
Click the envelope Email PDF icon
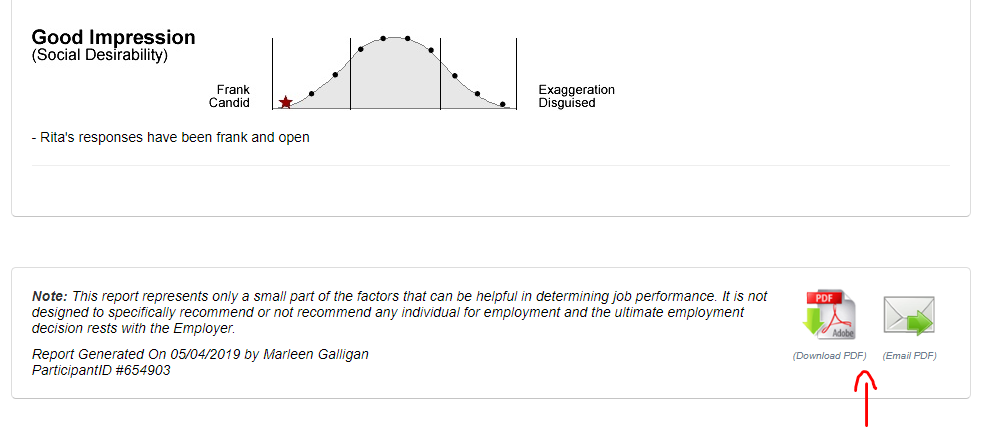(909, 315)
